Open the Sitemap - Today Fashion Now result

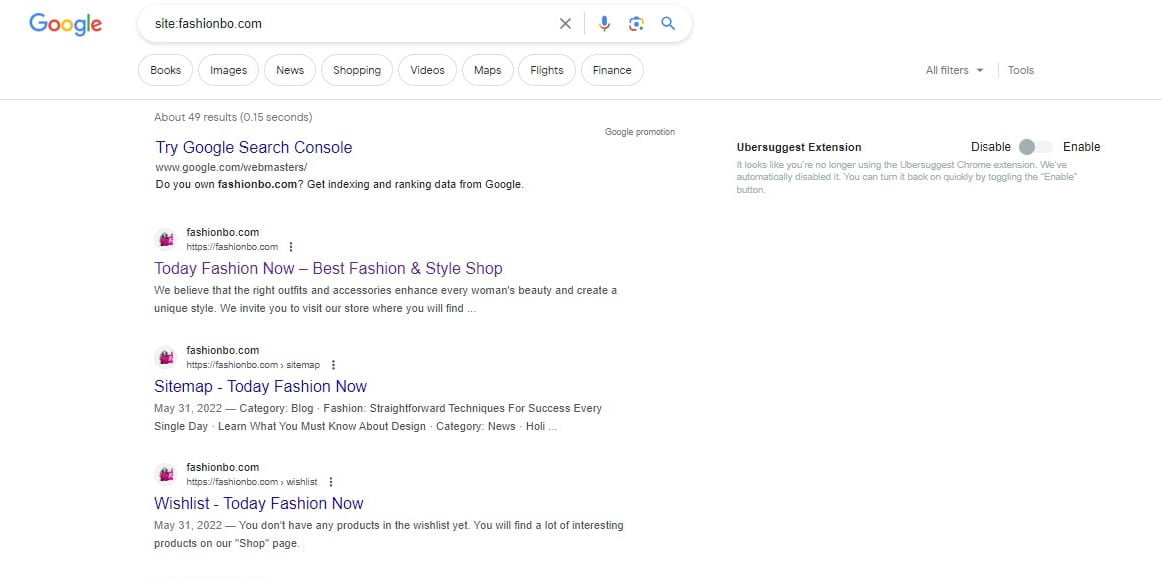click(260, 386)
